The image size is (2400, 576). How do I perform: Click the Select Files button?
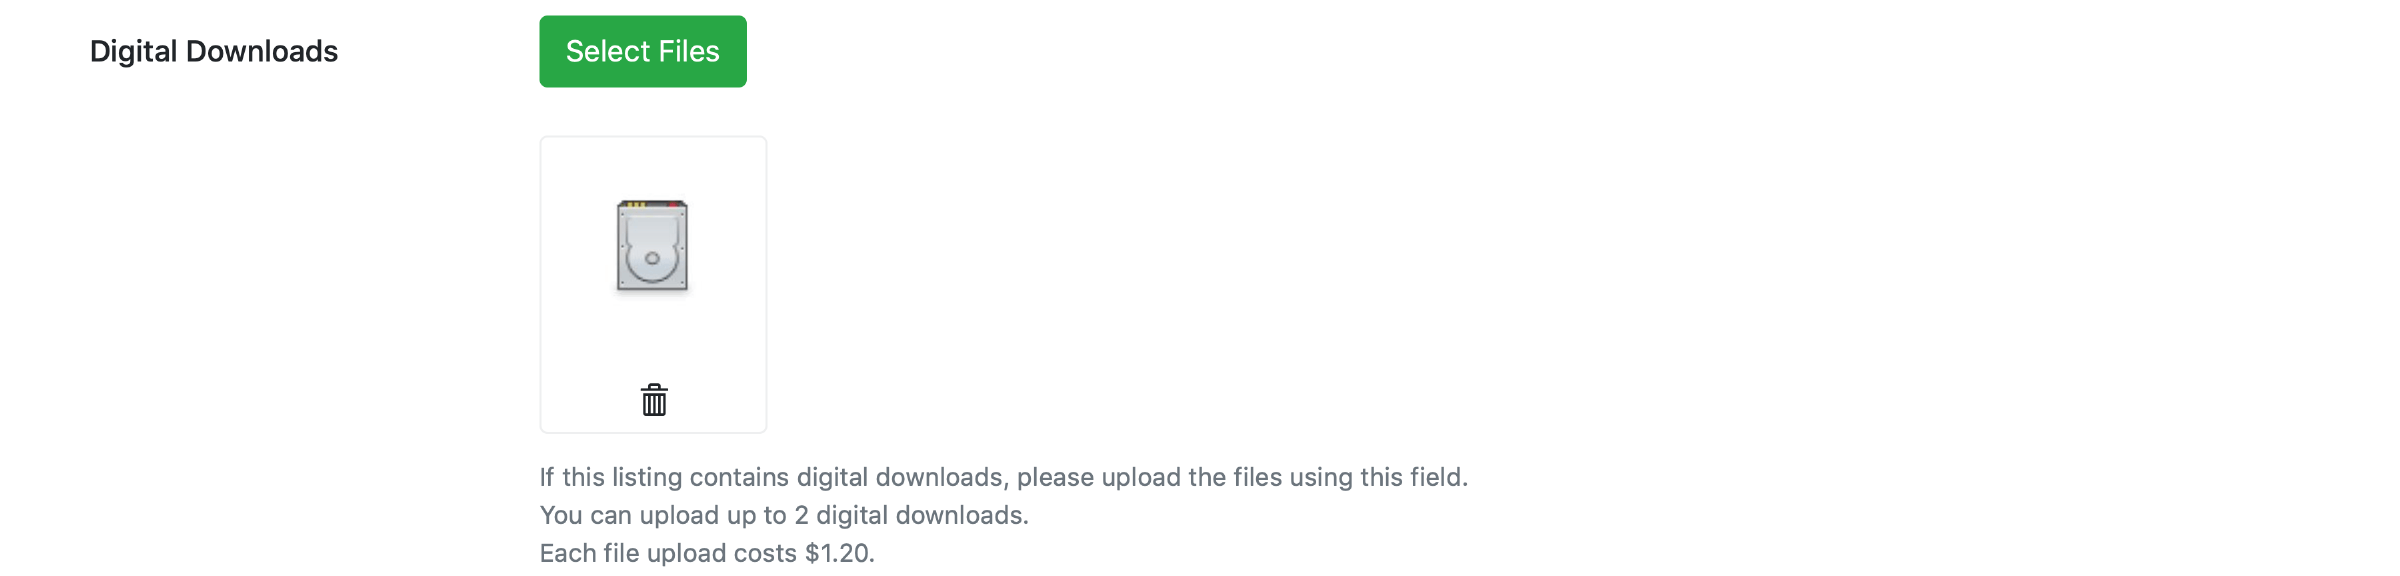642,51
